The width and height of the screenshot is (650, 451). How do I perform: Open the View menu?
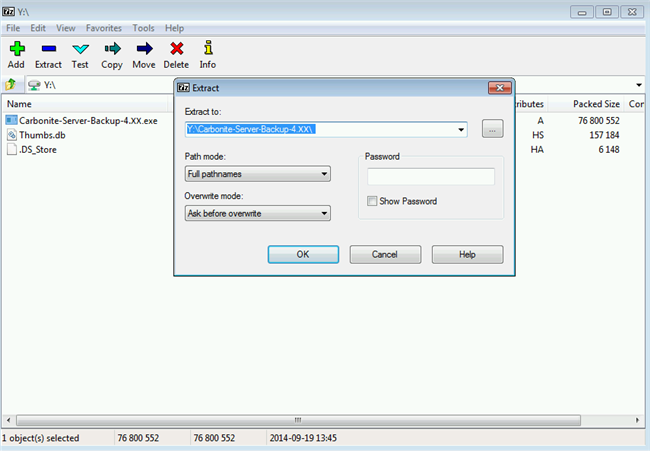coord(66,28)
